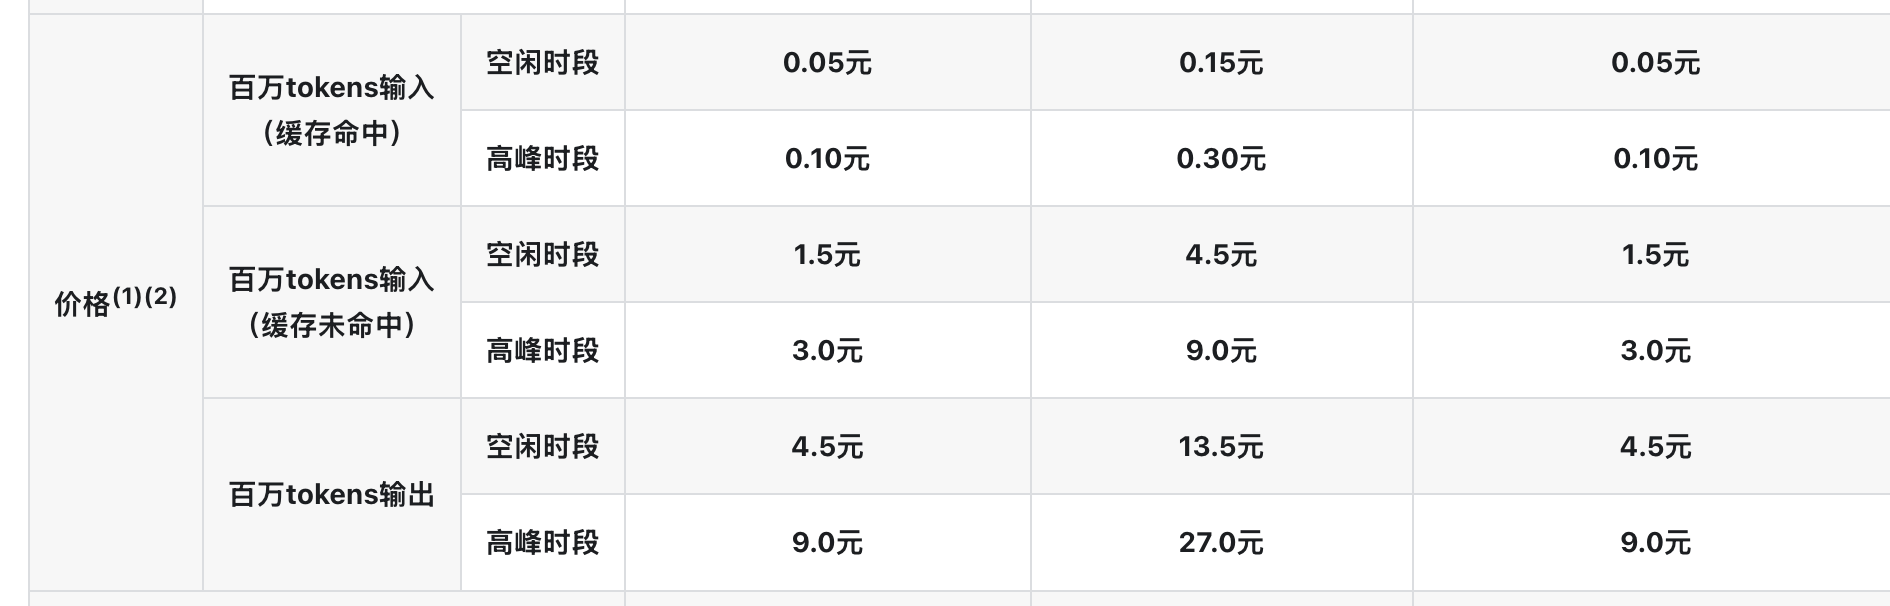The height and width of the screenshot is (606, 1890).
Task: Click 空闲时段 in the output row
Action: coord(543,446)
